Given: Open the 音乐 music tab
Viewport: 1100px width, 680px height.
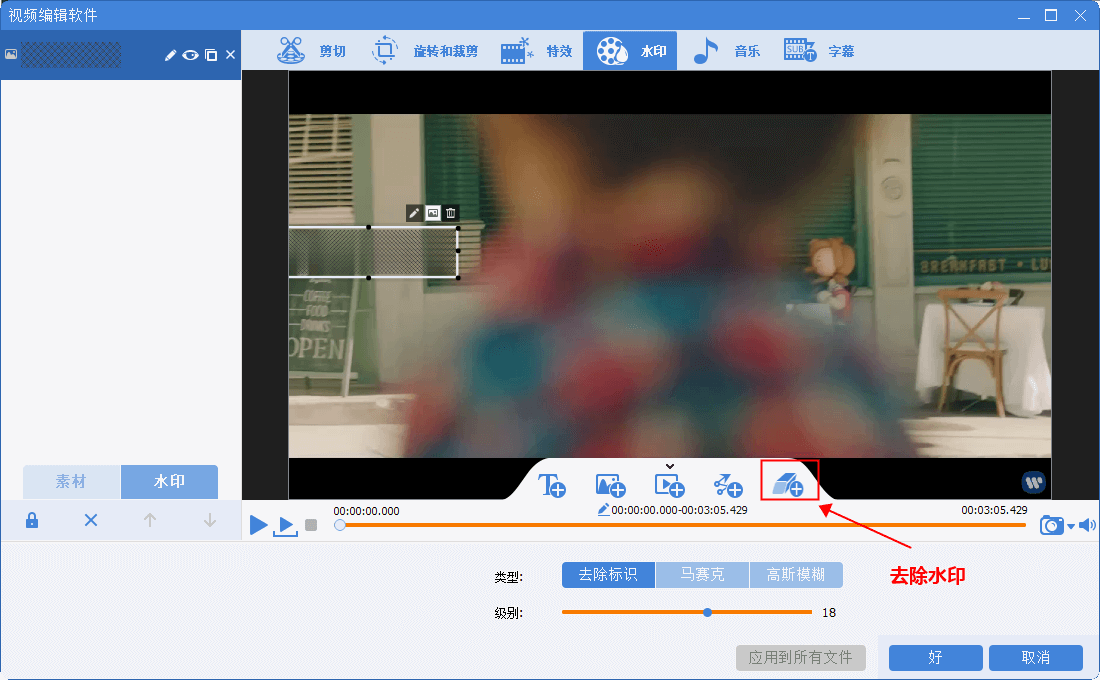Looking at the screenshot, I should pyautogui.click(x=726, y=51).
